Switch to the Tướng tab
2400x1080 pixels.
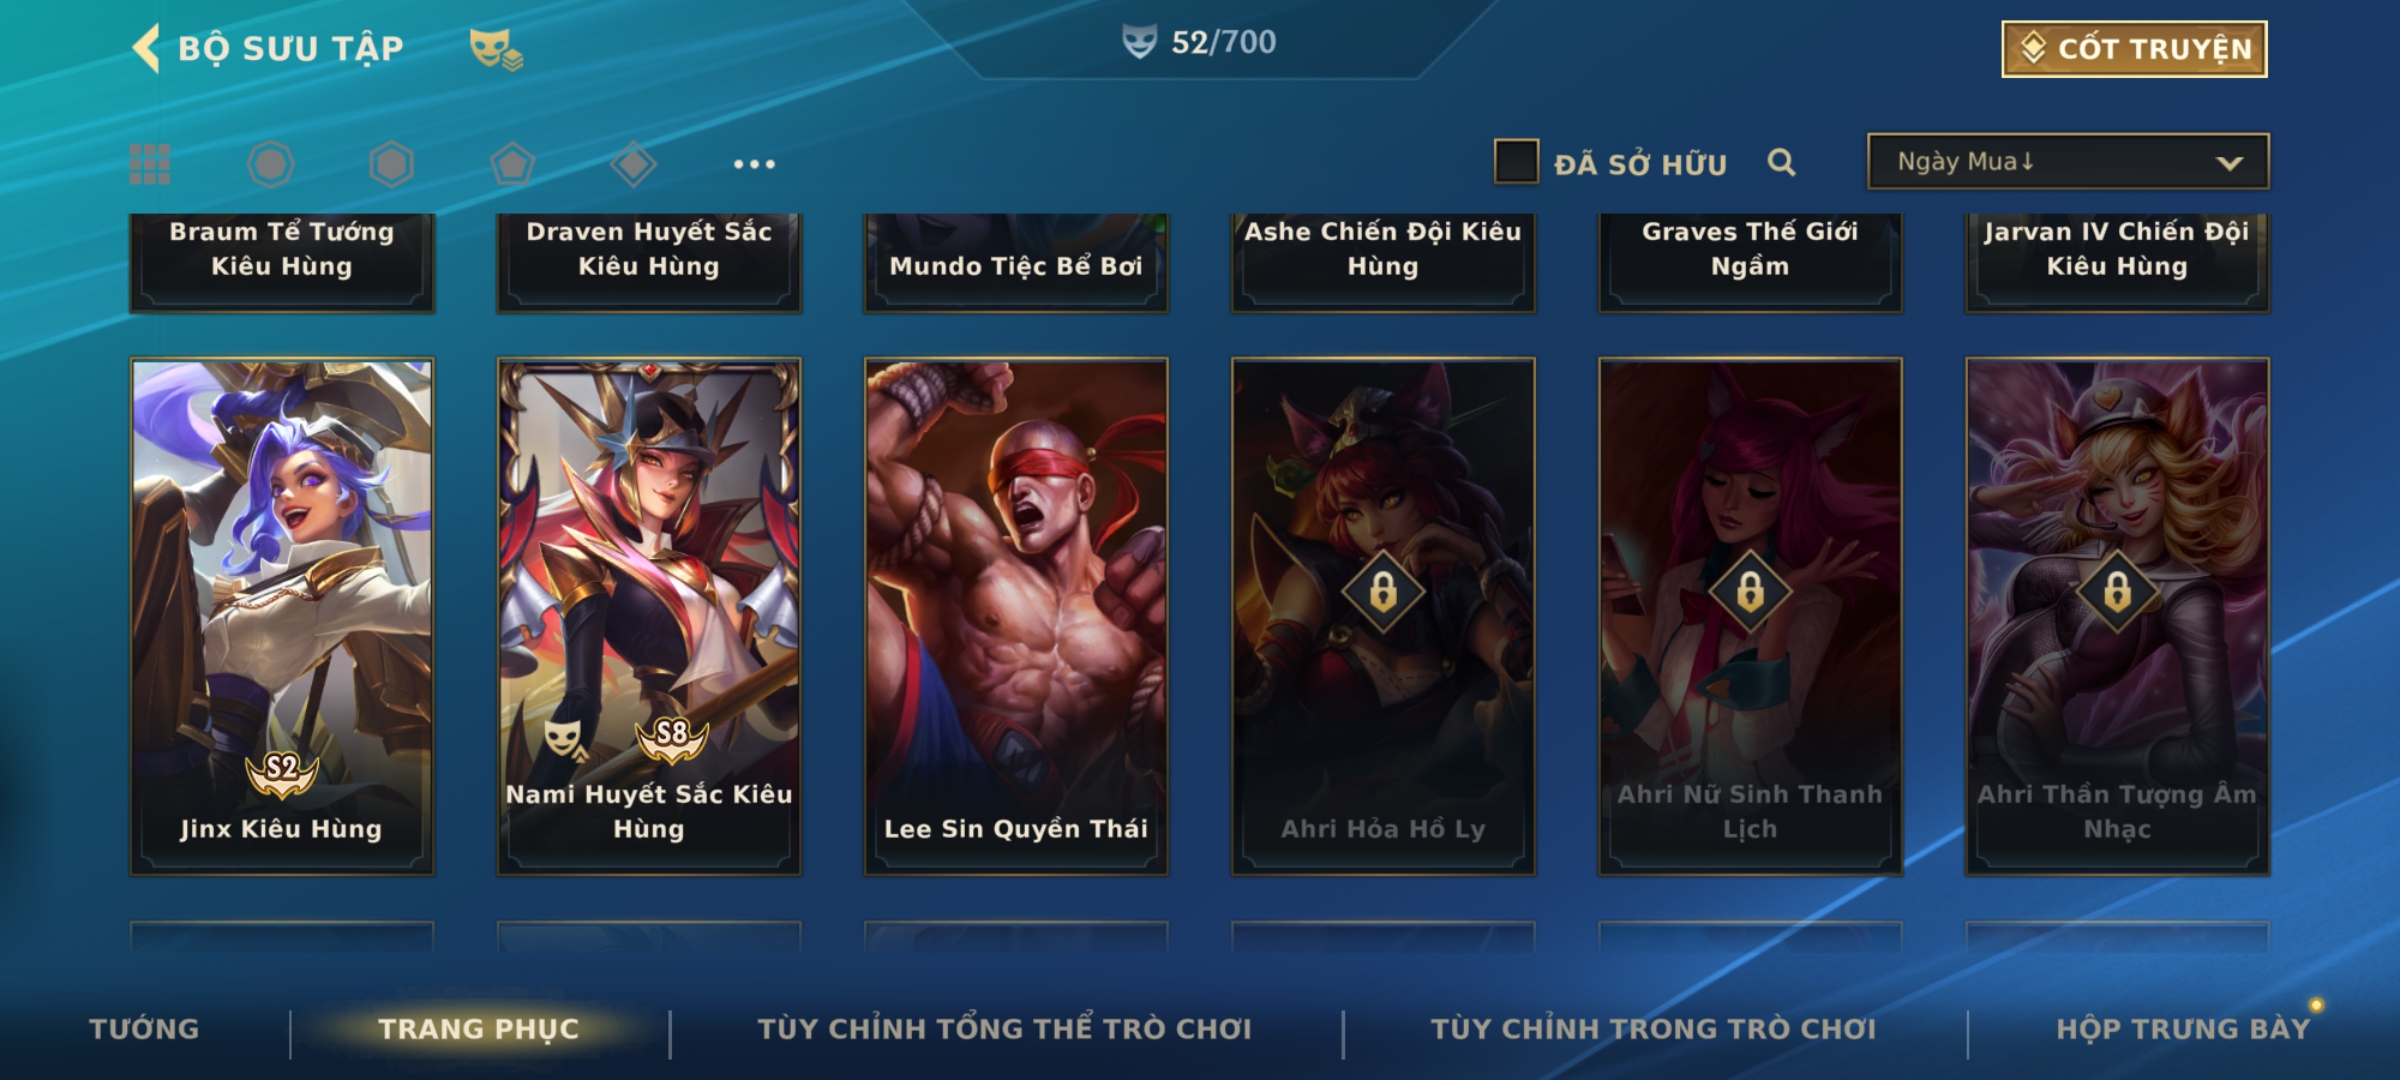145,1028
